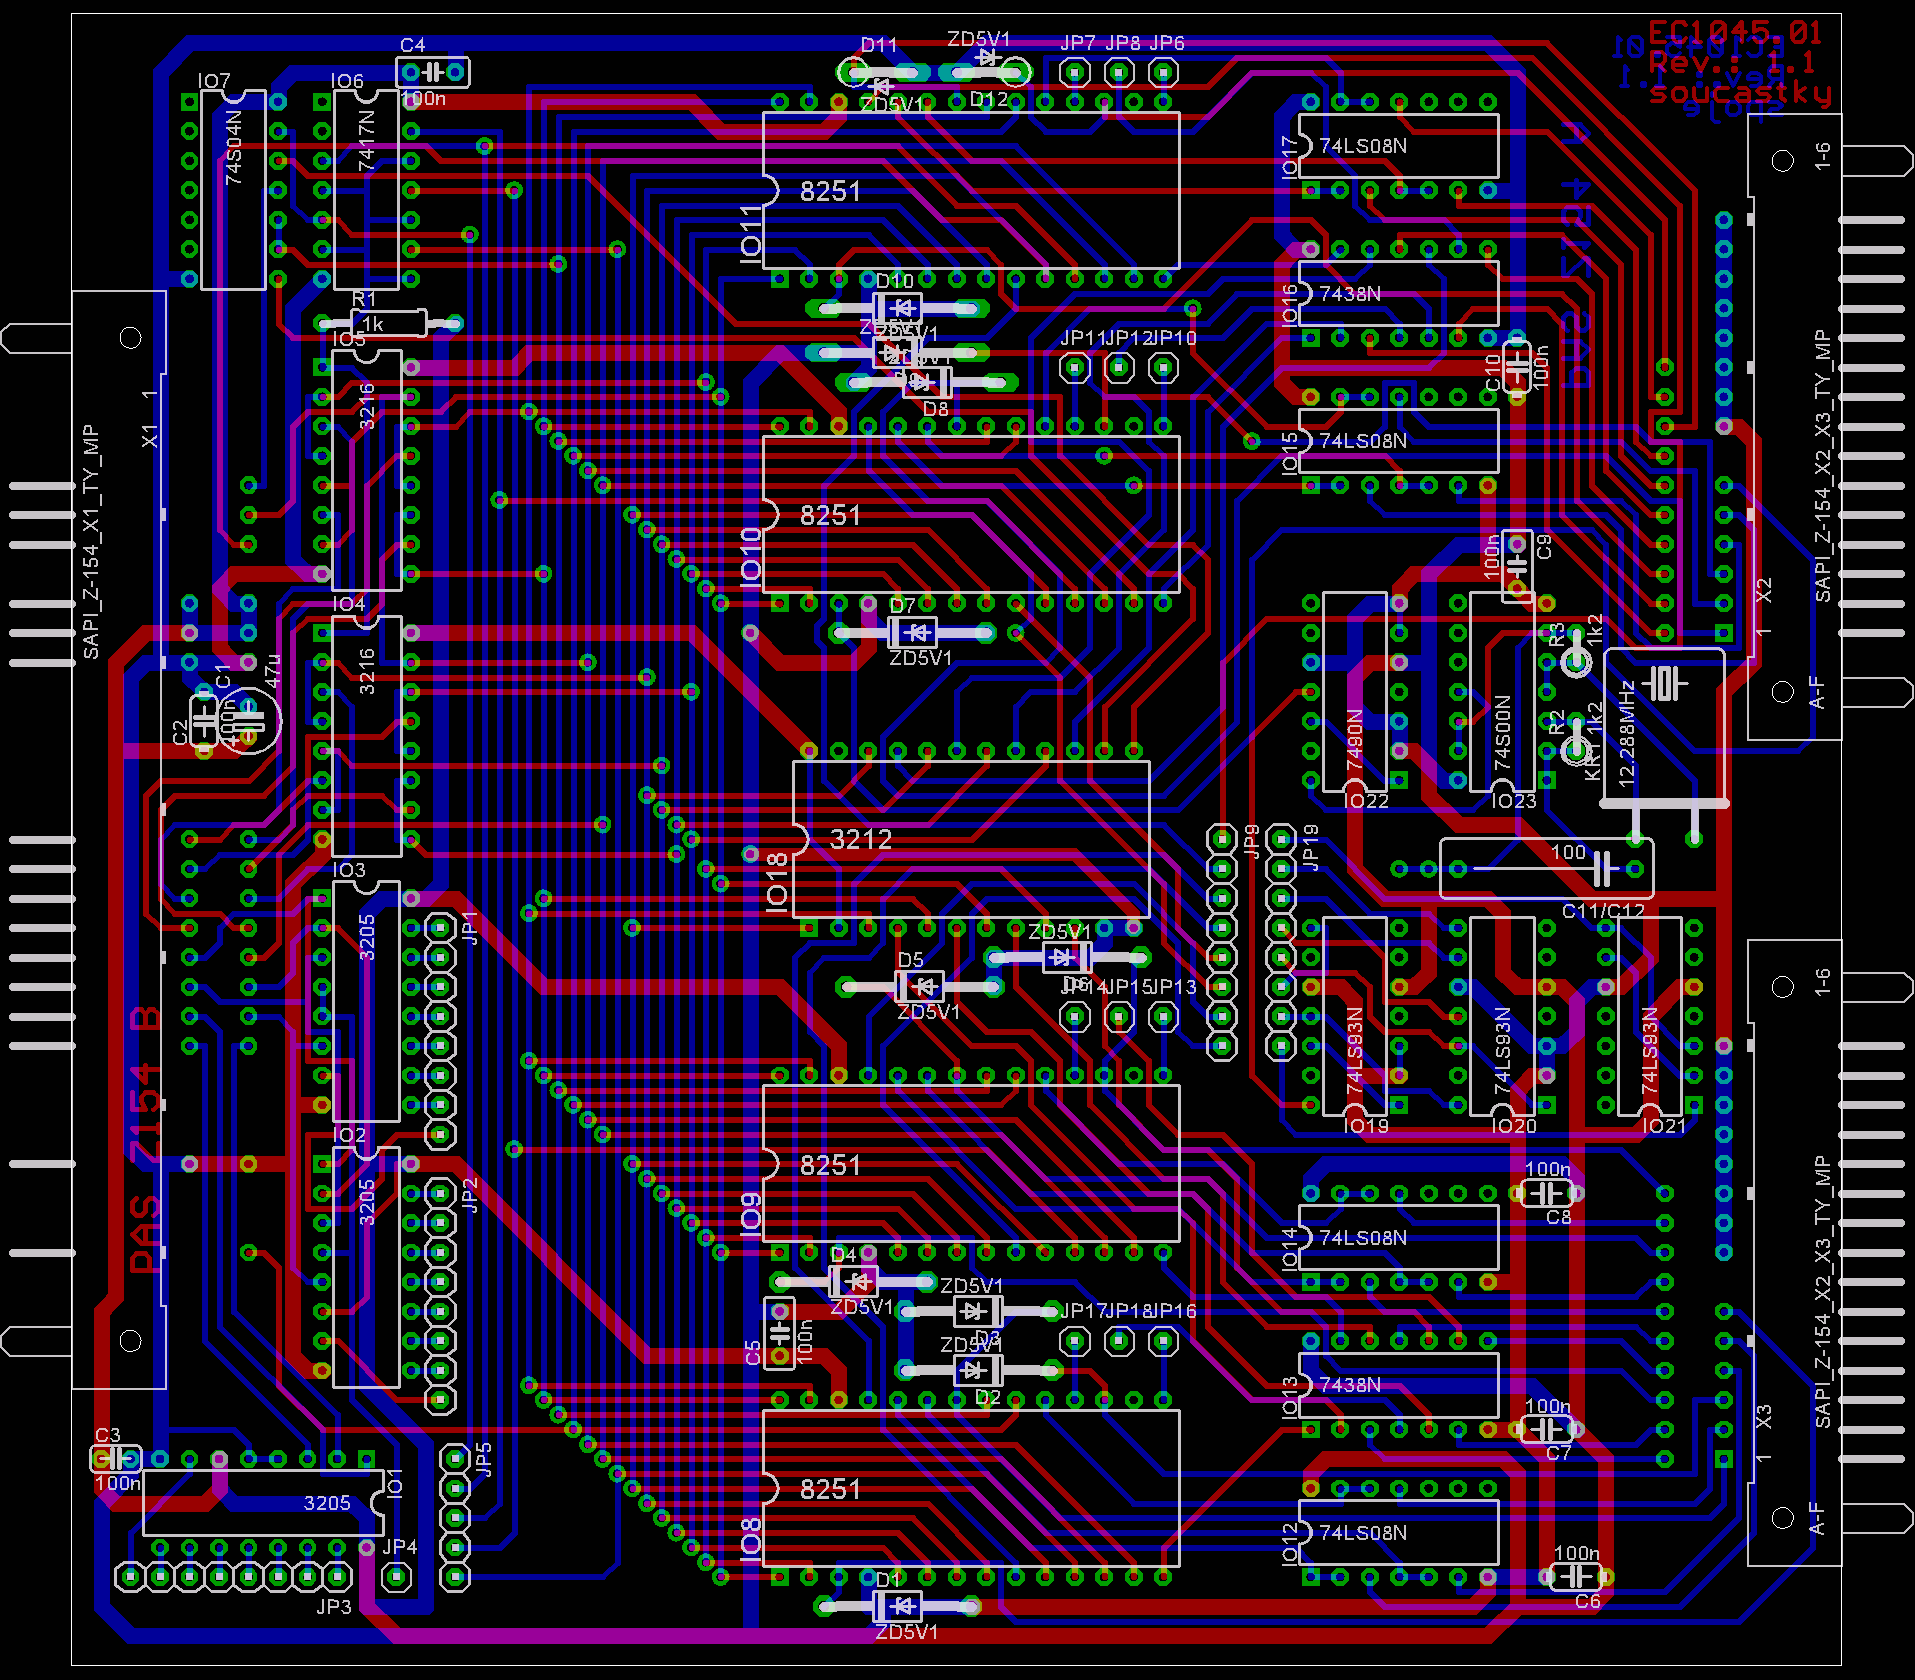Select the C1 47u electrolytic capacitor
1915x1680 pixels.
(250, 720)
